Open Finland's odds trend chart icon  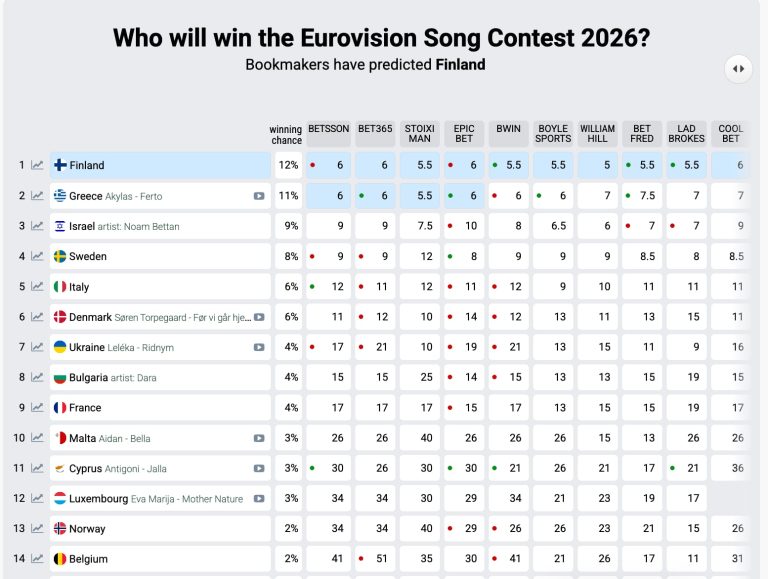37,165
